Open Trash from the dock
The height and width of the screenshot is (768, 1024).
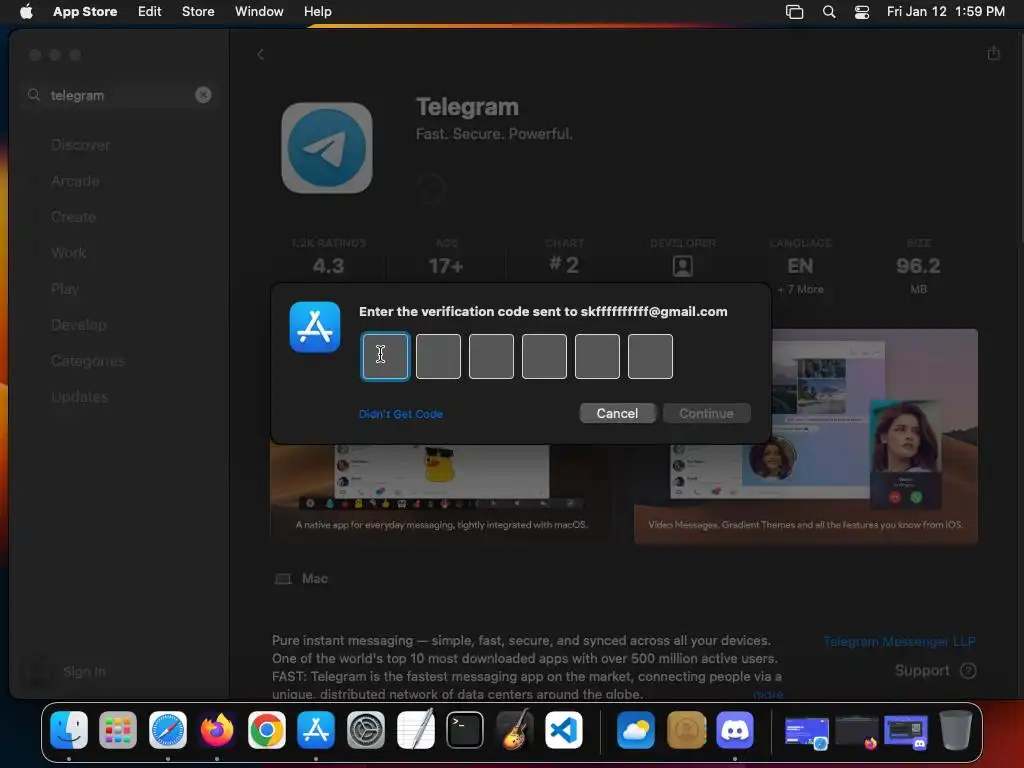point(956,729)
